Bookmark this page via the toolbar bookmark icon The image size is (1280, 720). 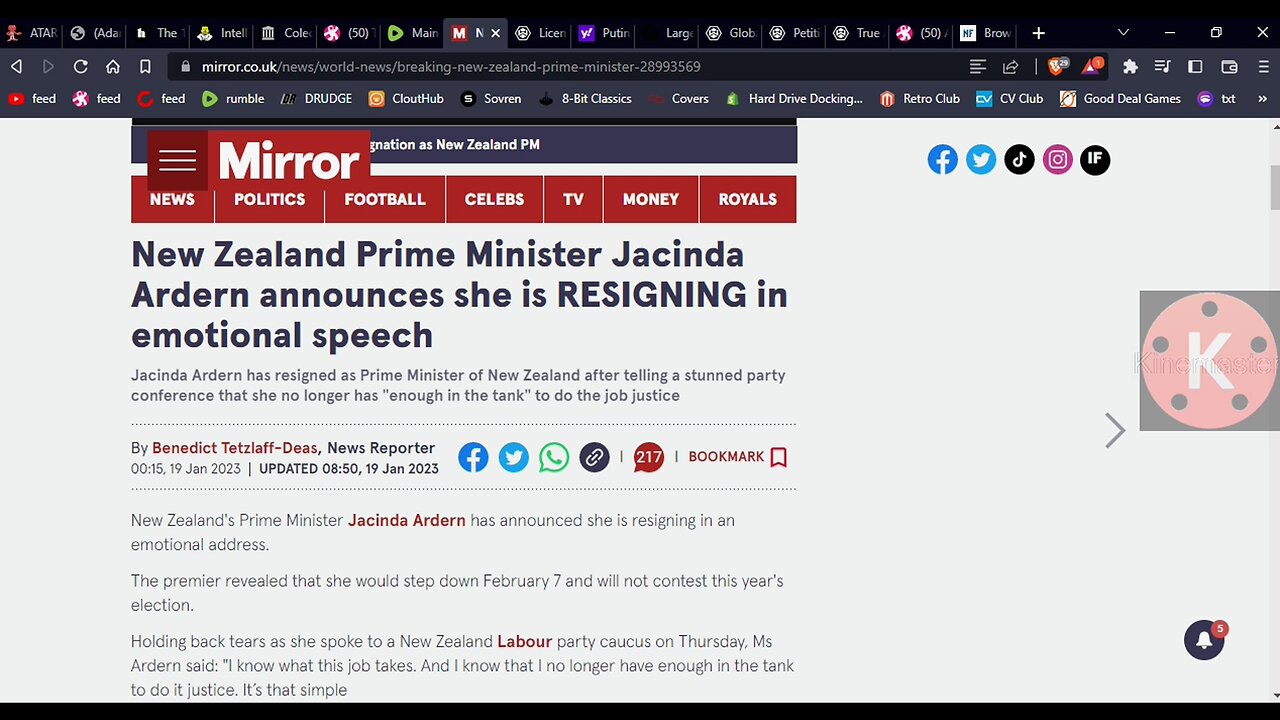pyautogui.click(x=145, y=67)
